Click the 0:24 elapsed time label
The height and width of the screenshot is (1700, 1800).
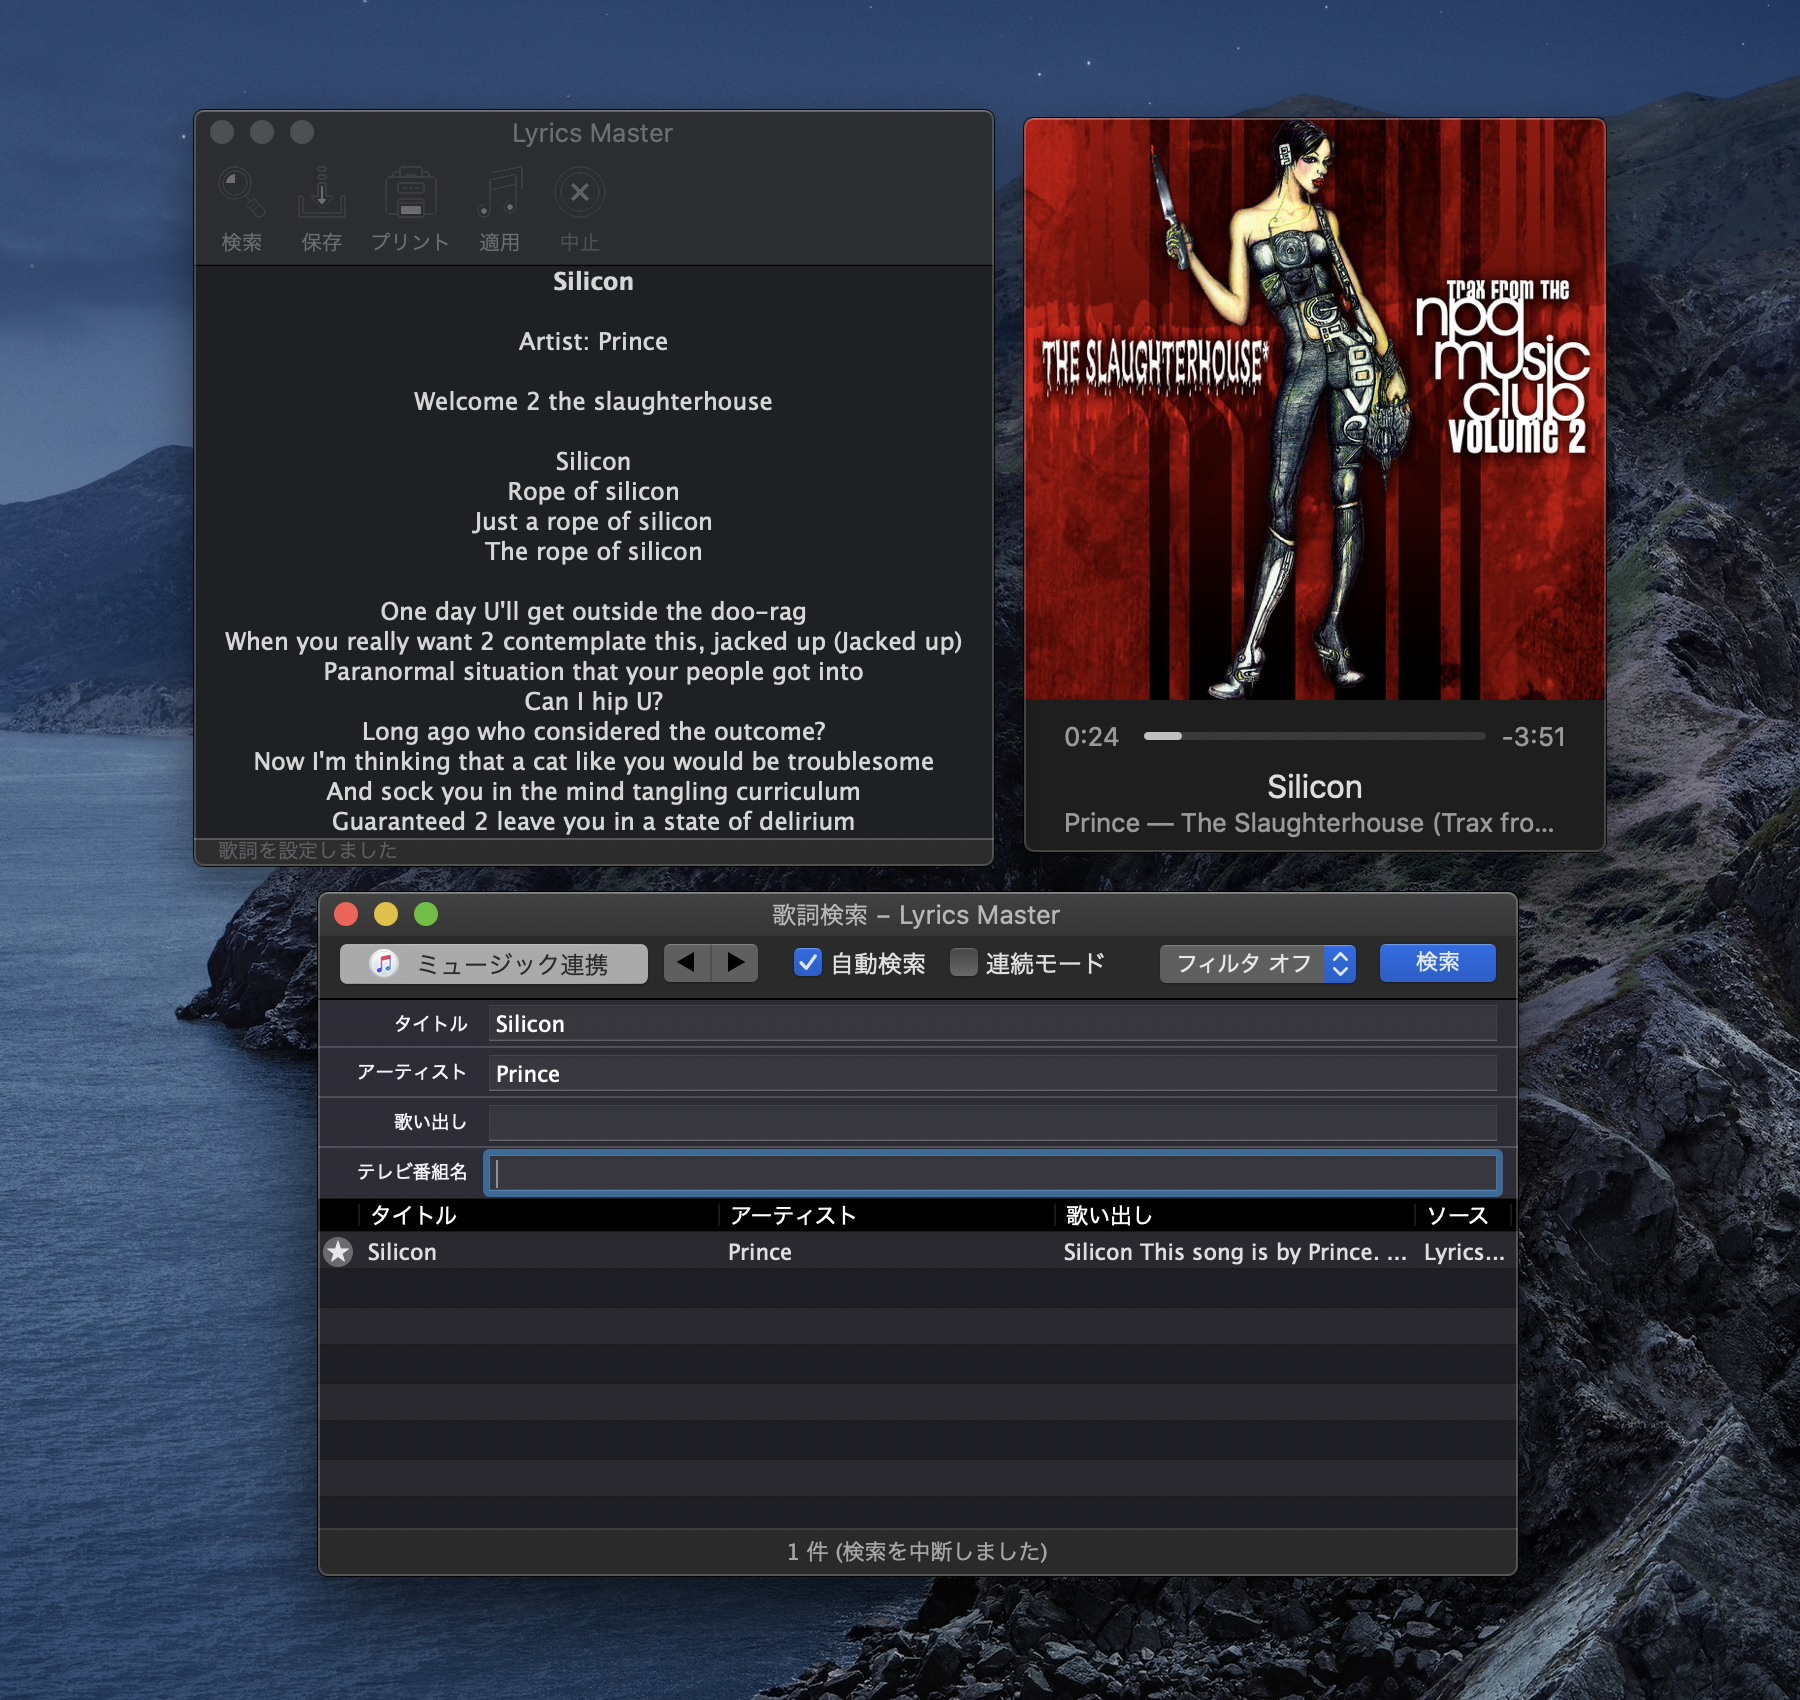pos(1091,737)
